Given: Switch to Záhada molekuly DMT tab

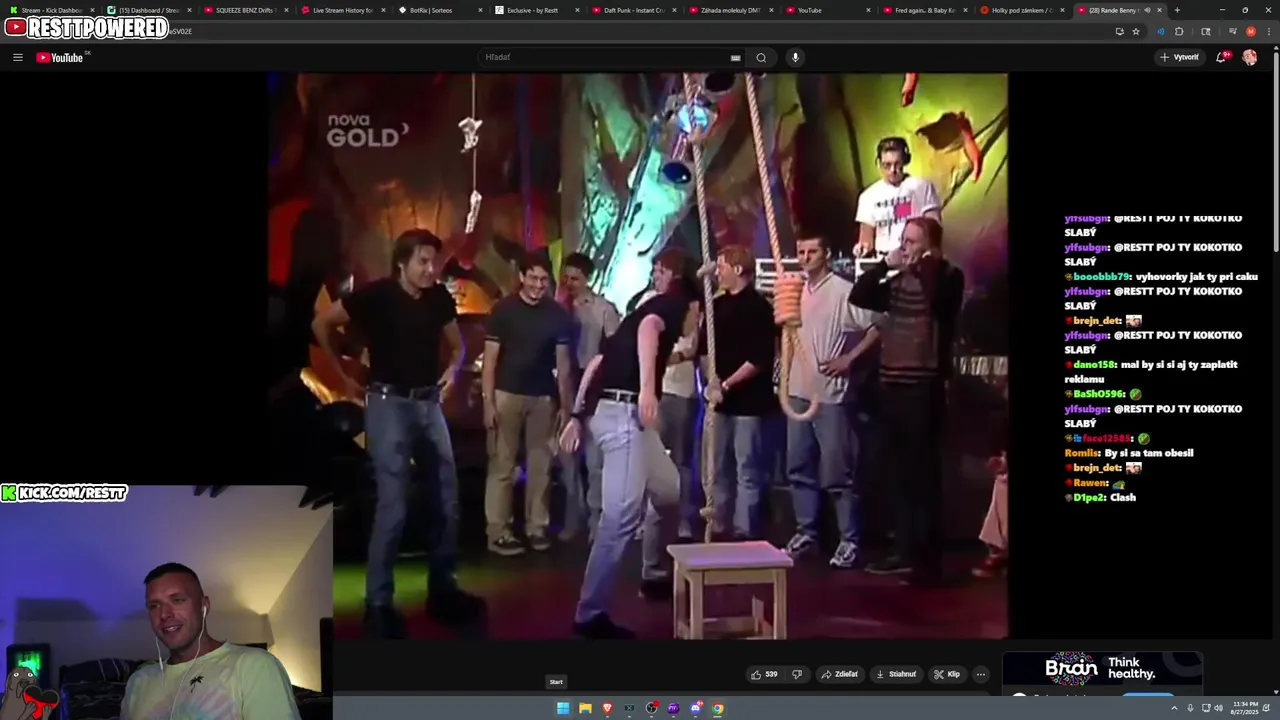Looking at the screenshot, I should point(729,10).
